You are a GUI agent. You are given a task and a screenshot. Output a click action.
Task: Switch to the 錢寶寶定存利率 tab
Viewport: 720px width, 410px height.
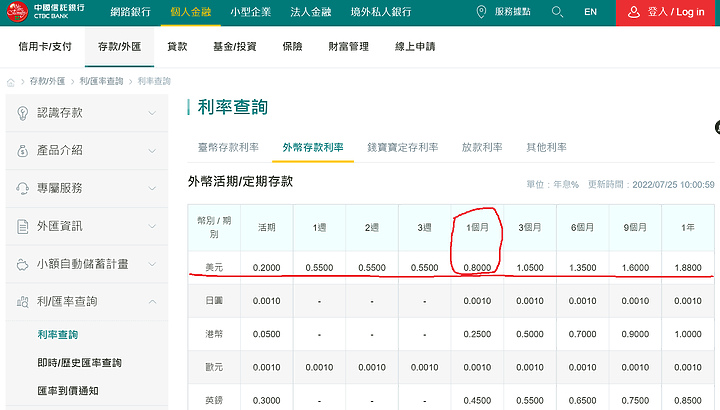coord(403,147)
